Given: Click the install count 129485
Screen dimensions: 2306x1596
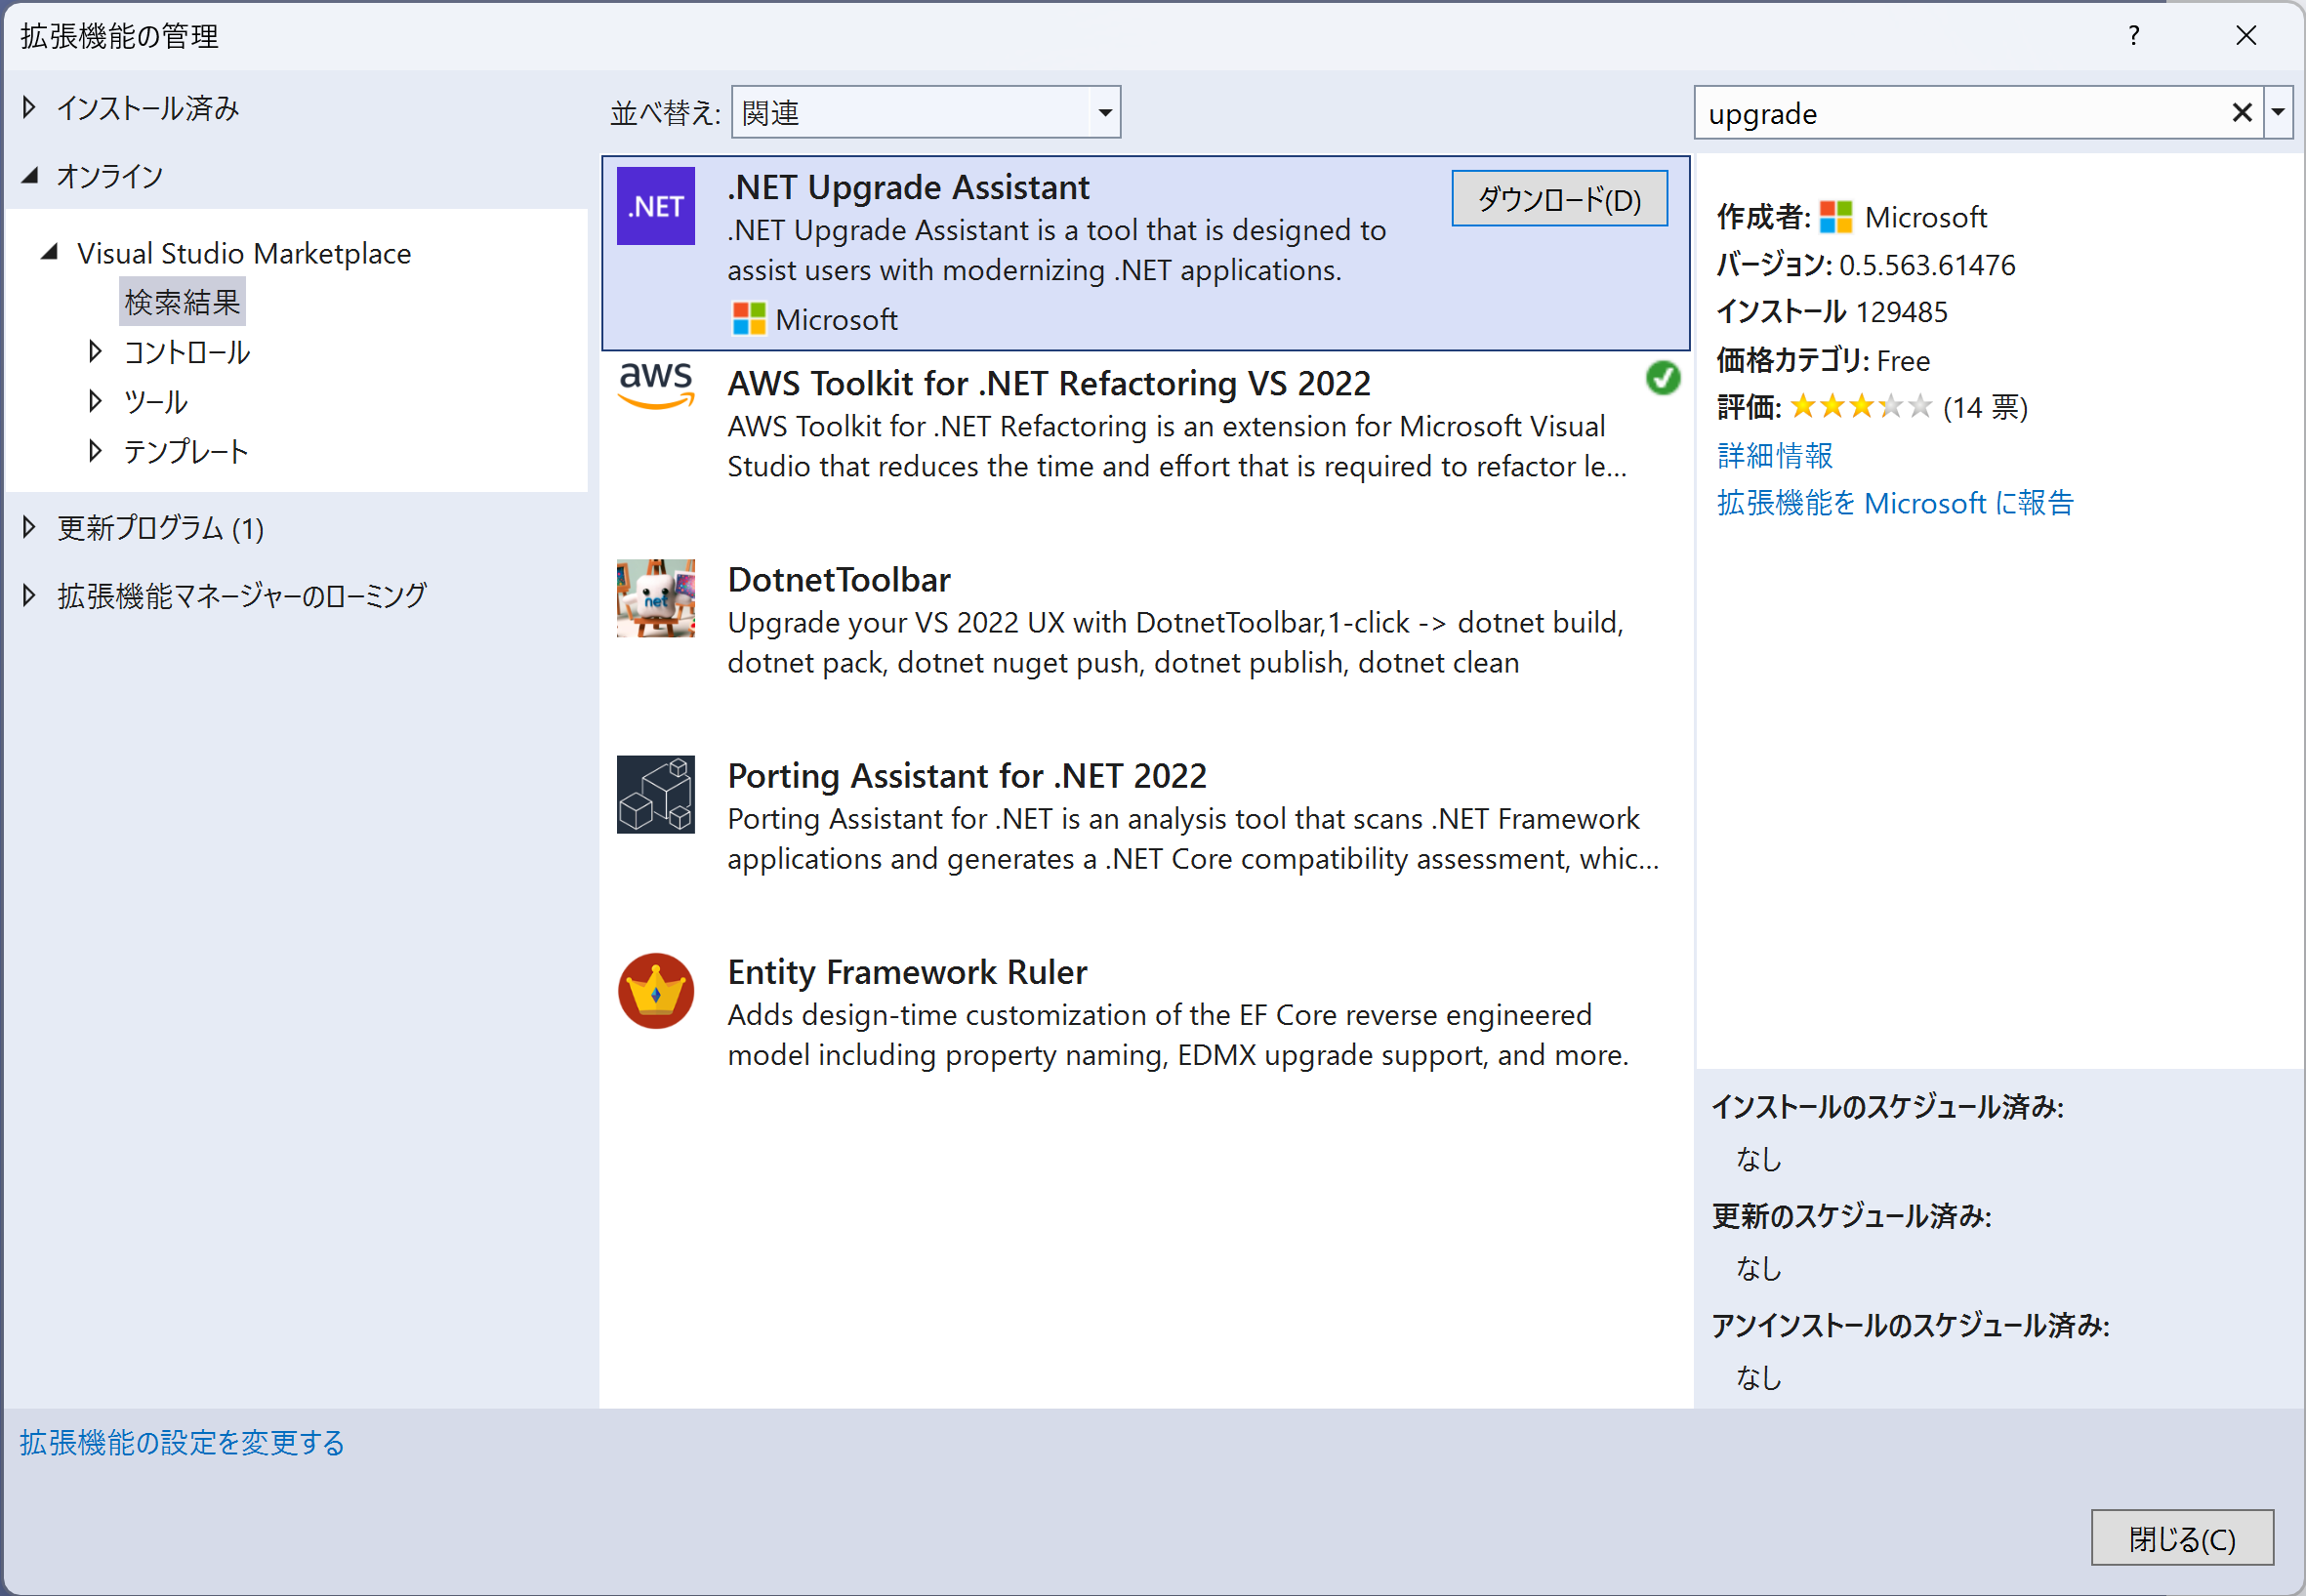Looking at the screenshot, I should click(x=1901, y=312).
